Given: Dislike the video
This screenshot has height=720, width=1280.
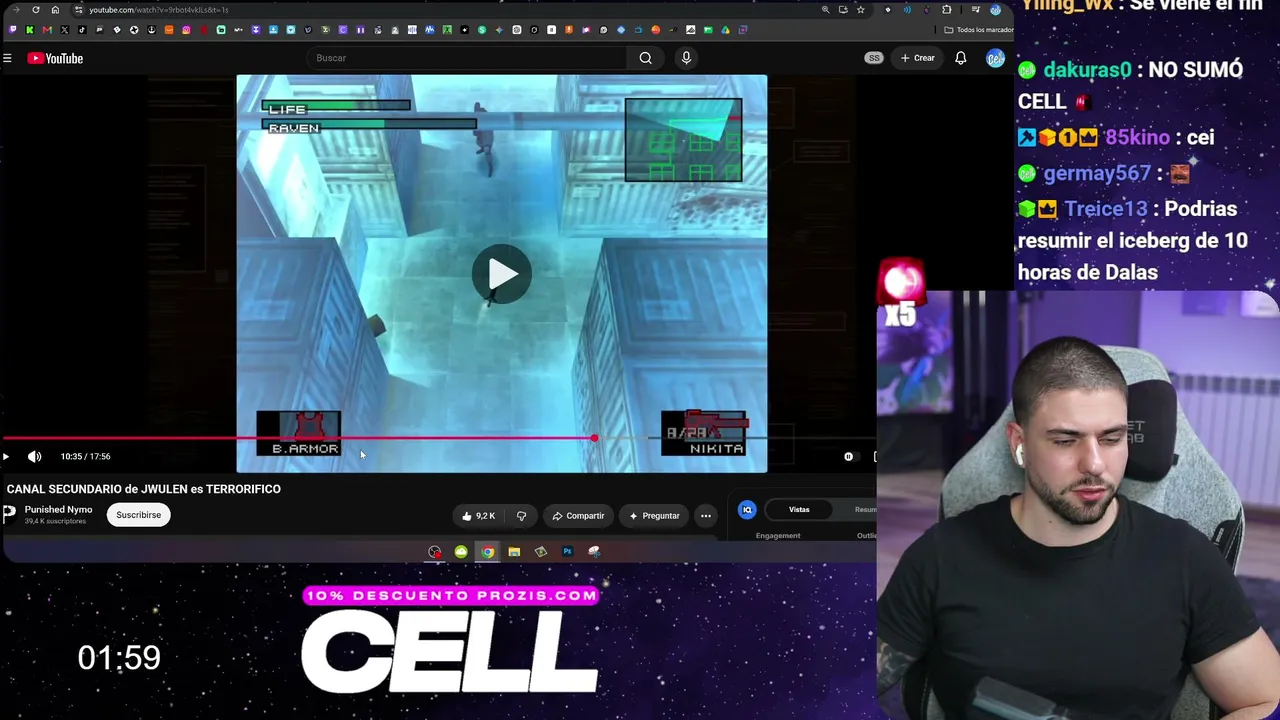Looking at the screenshot, I should (521, 516).
